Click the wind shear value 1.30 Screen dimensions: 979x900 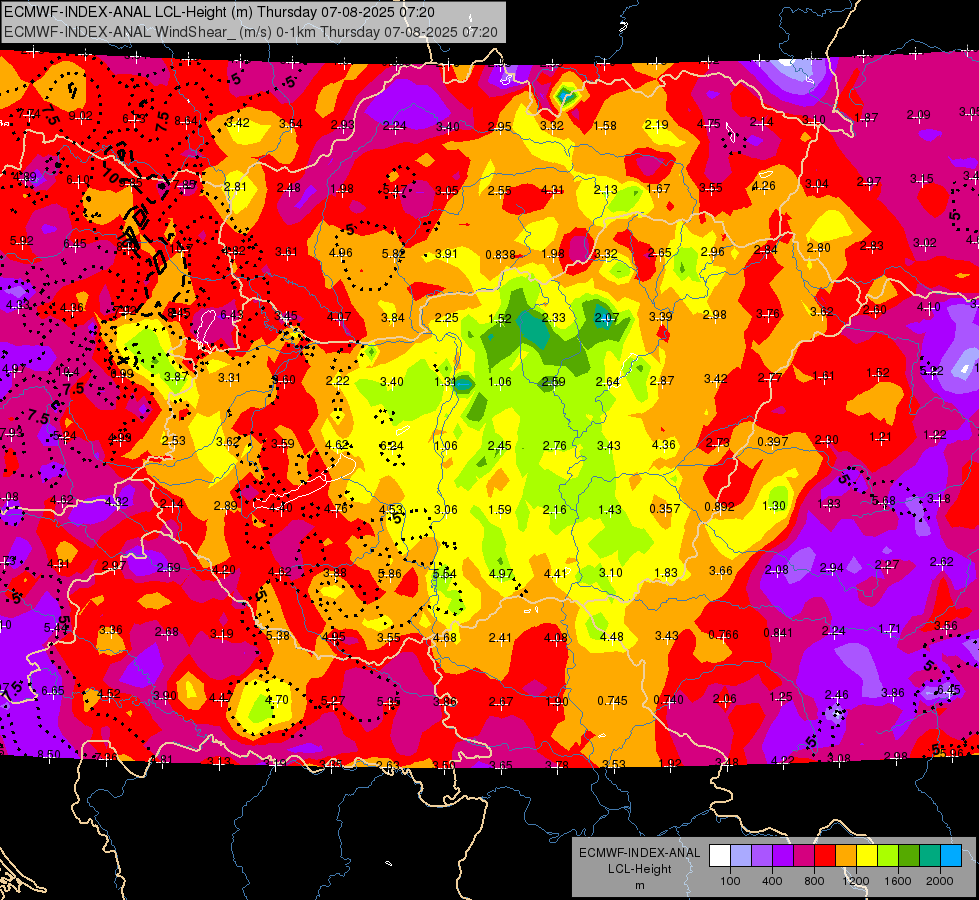[x=774, y=505]
